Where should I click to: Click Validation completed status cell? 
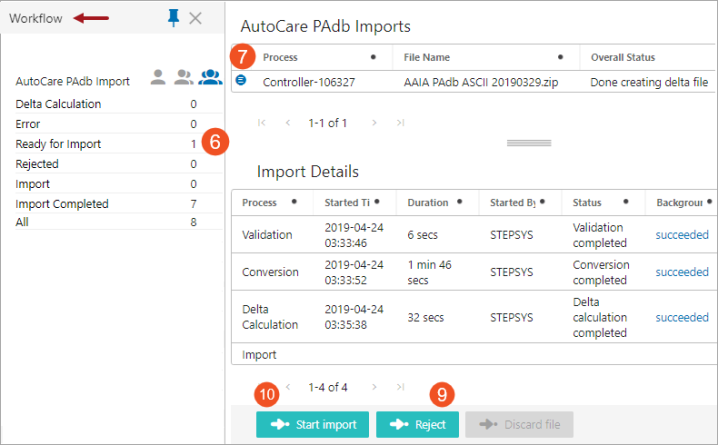(x=599, y=235)
